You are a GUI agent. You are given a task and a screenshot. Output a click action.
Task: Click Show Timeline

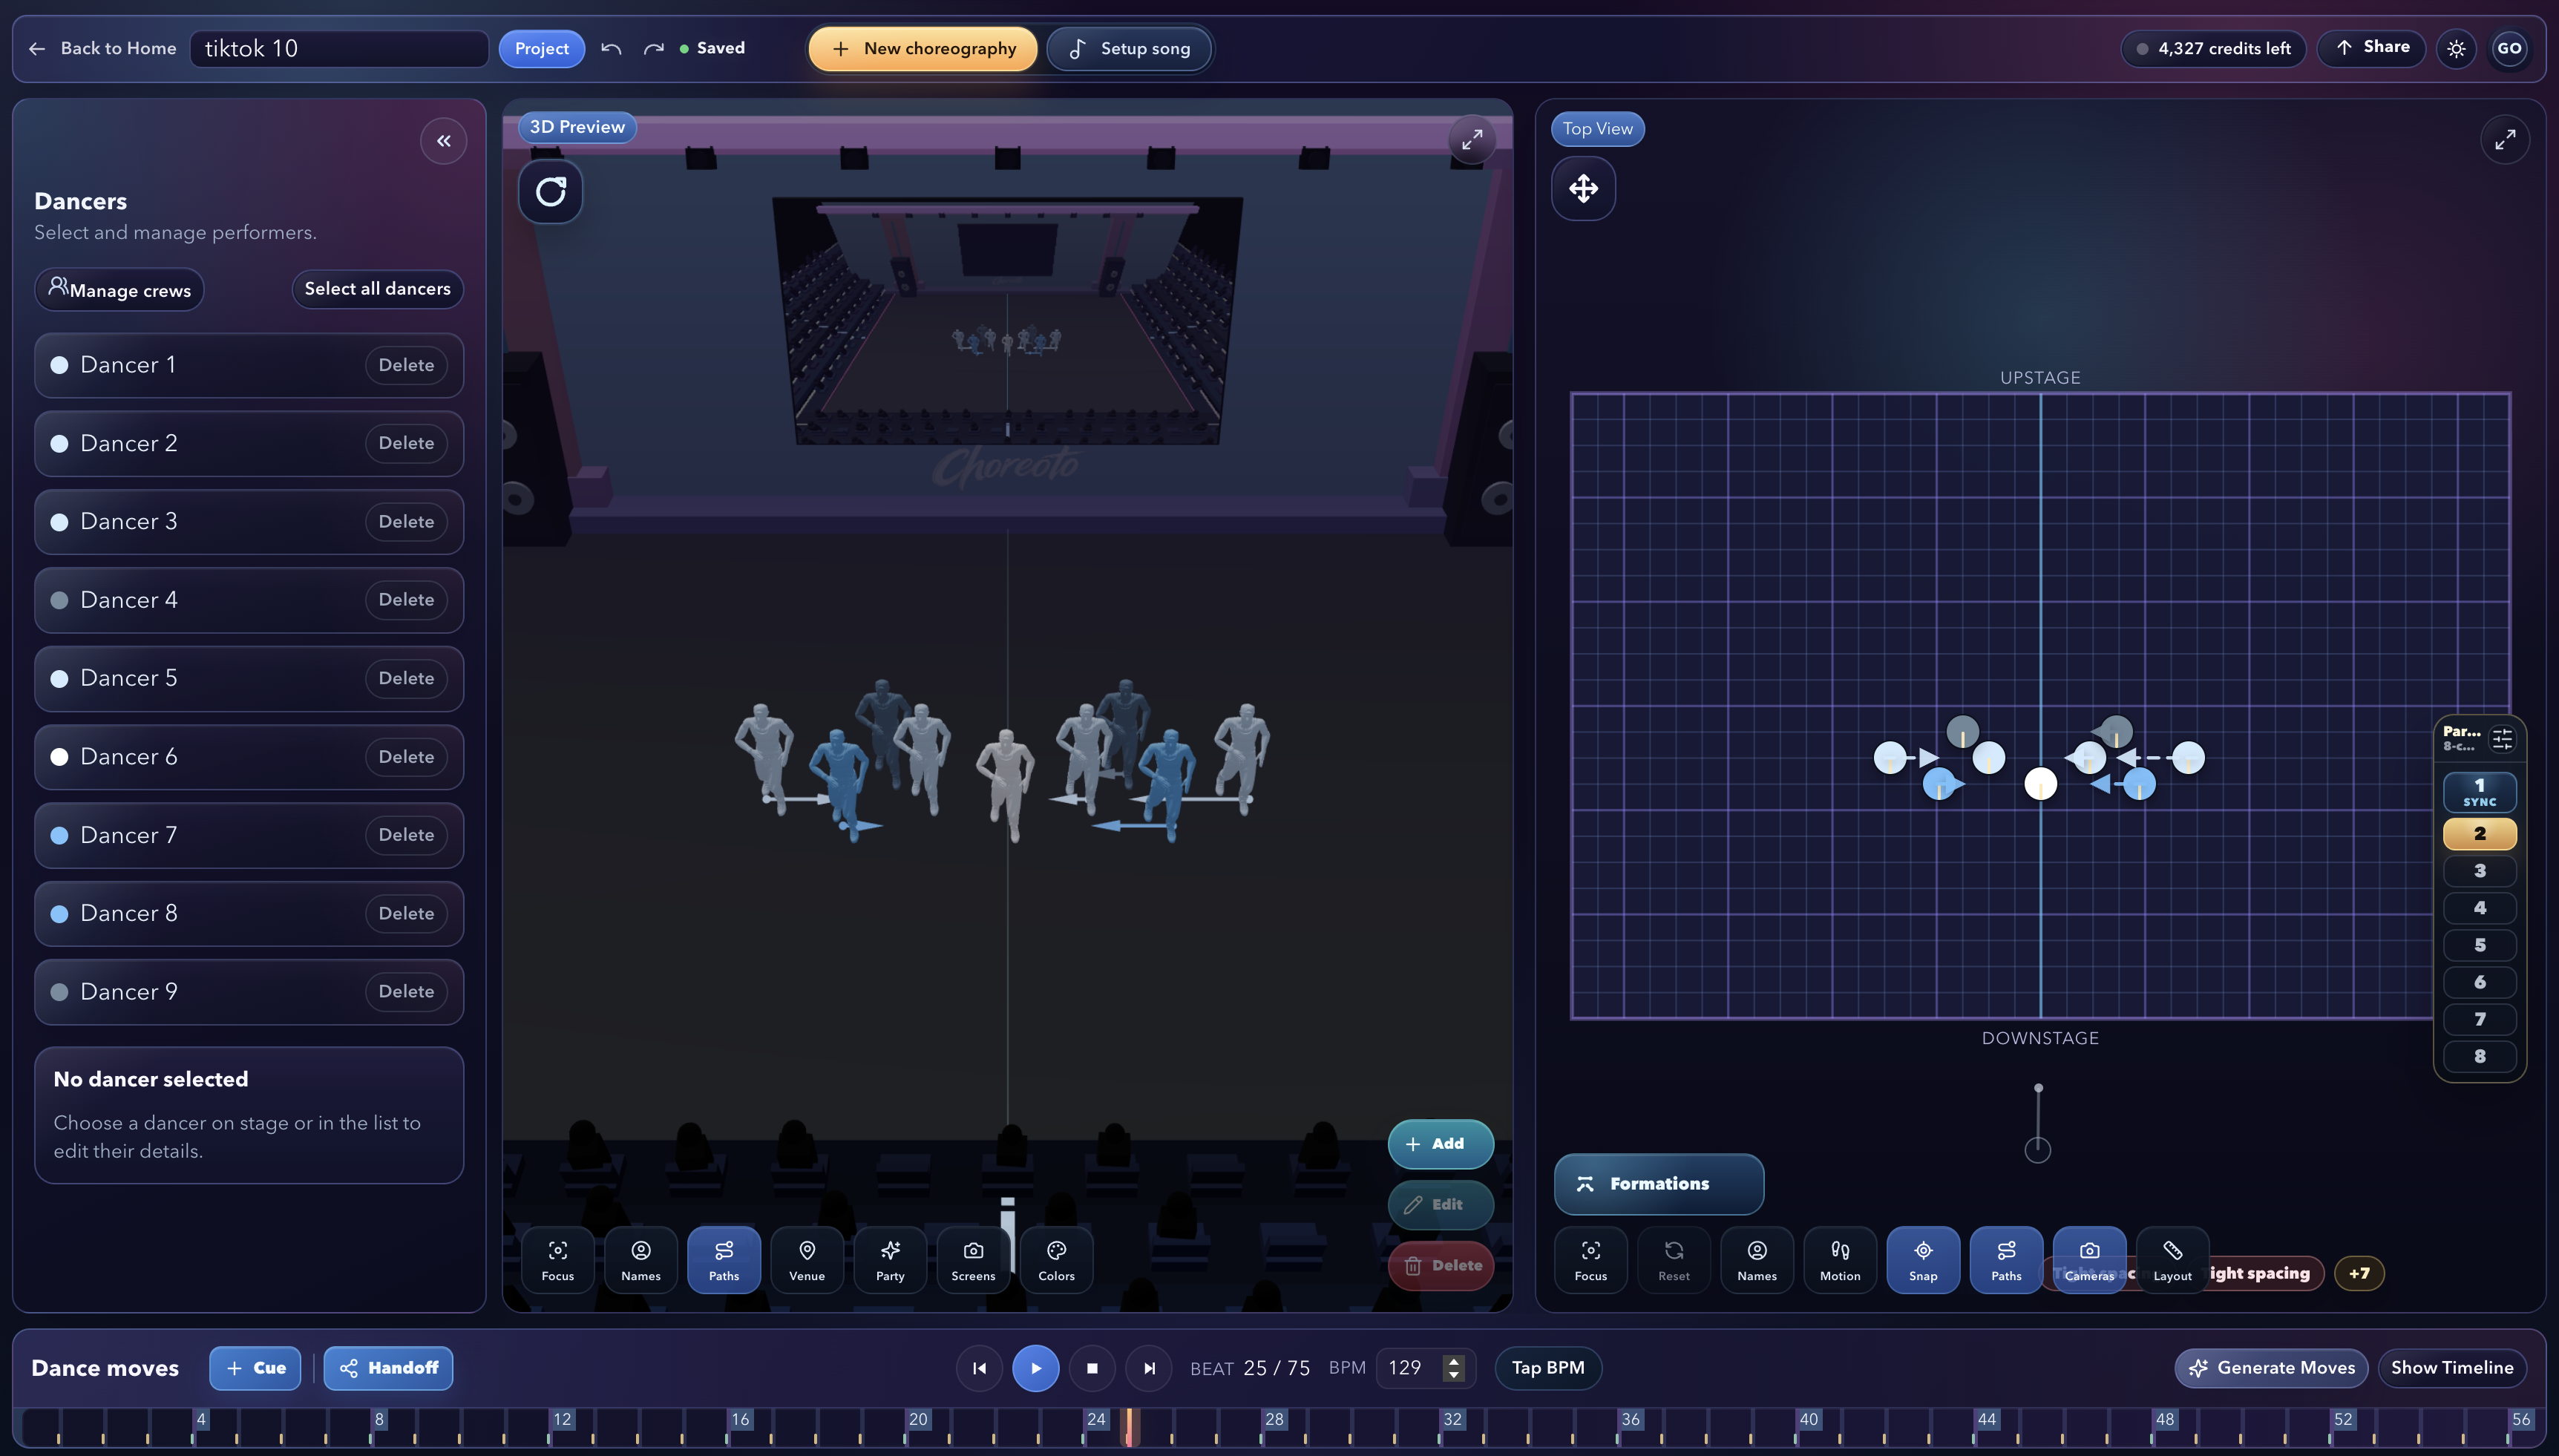pos(2452,1368)
